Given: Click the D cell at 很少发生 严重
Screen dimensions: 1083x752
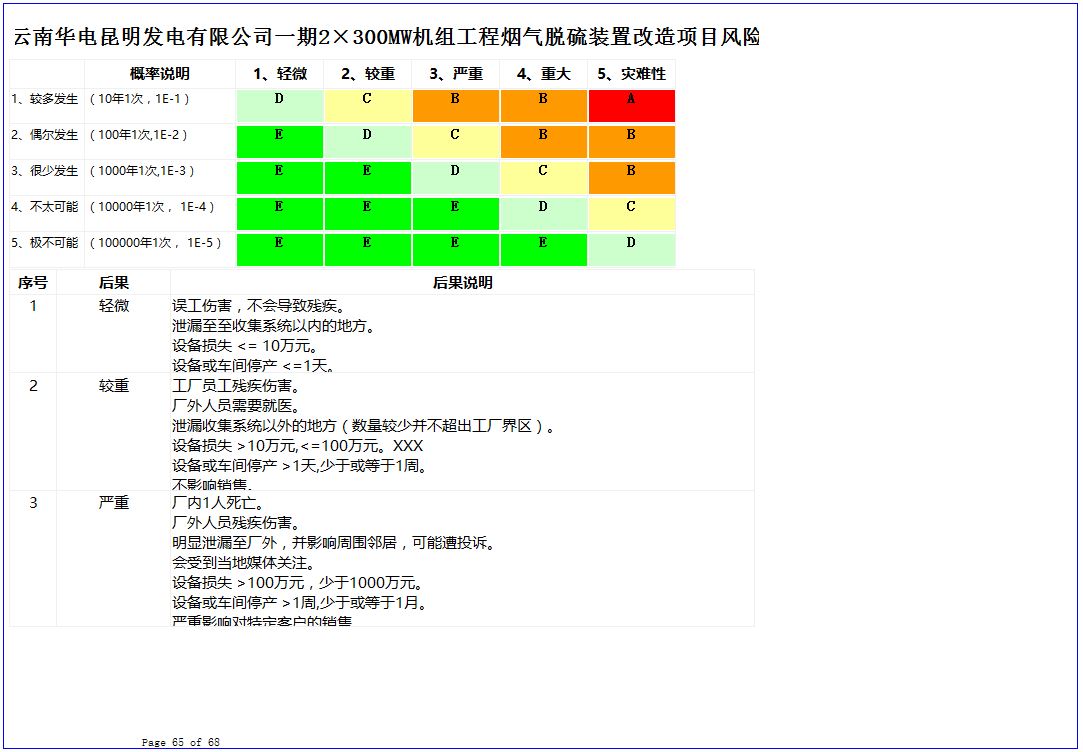Looking at the screenshot, I should coord(455,177).
